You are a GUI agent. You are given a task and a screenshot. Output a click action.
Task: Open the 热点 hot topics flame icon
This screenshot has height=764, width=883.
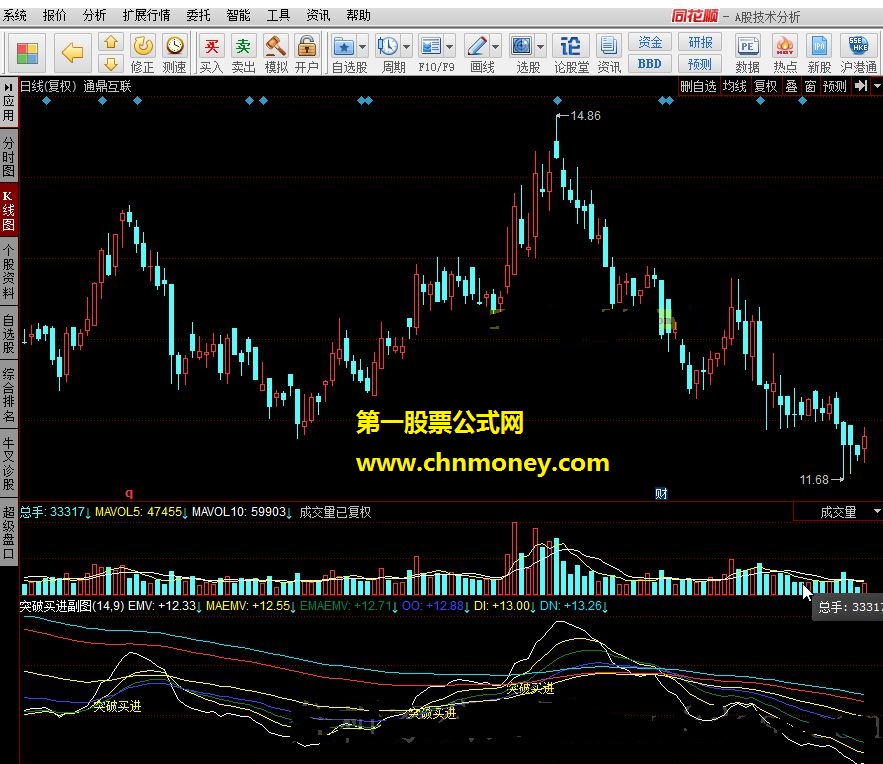[x=785, y=46]
